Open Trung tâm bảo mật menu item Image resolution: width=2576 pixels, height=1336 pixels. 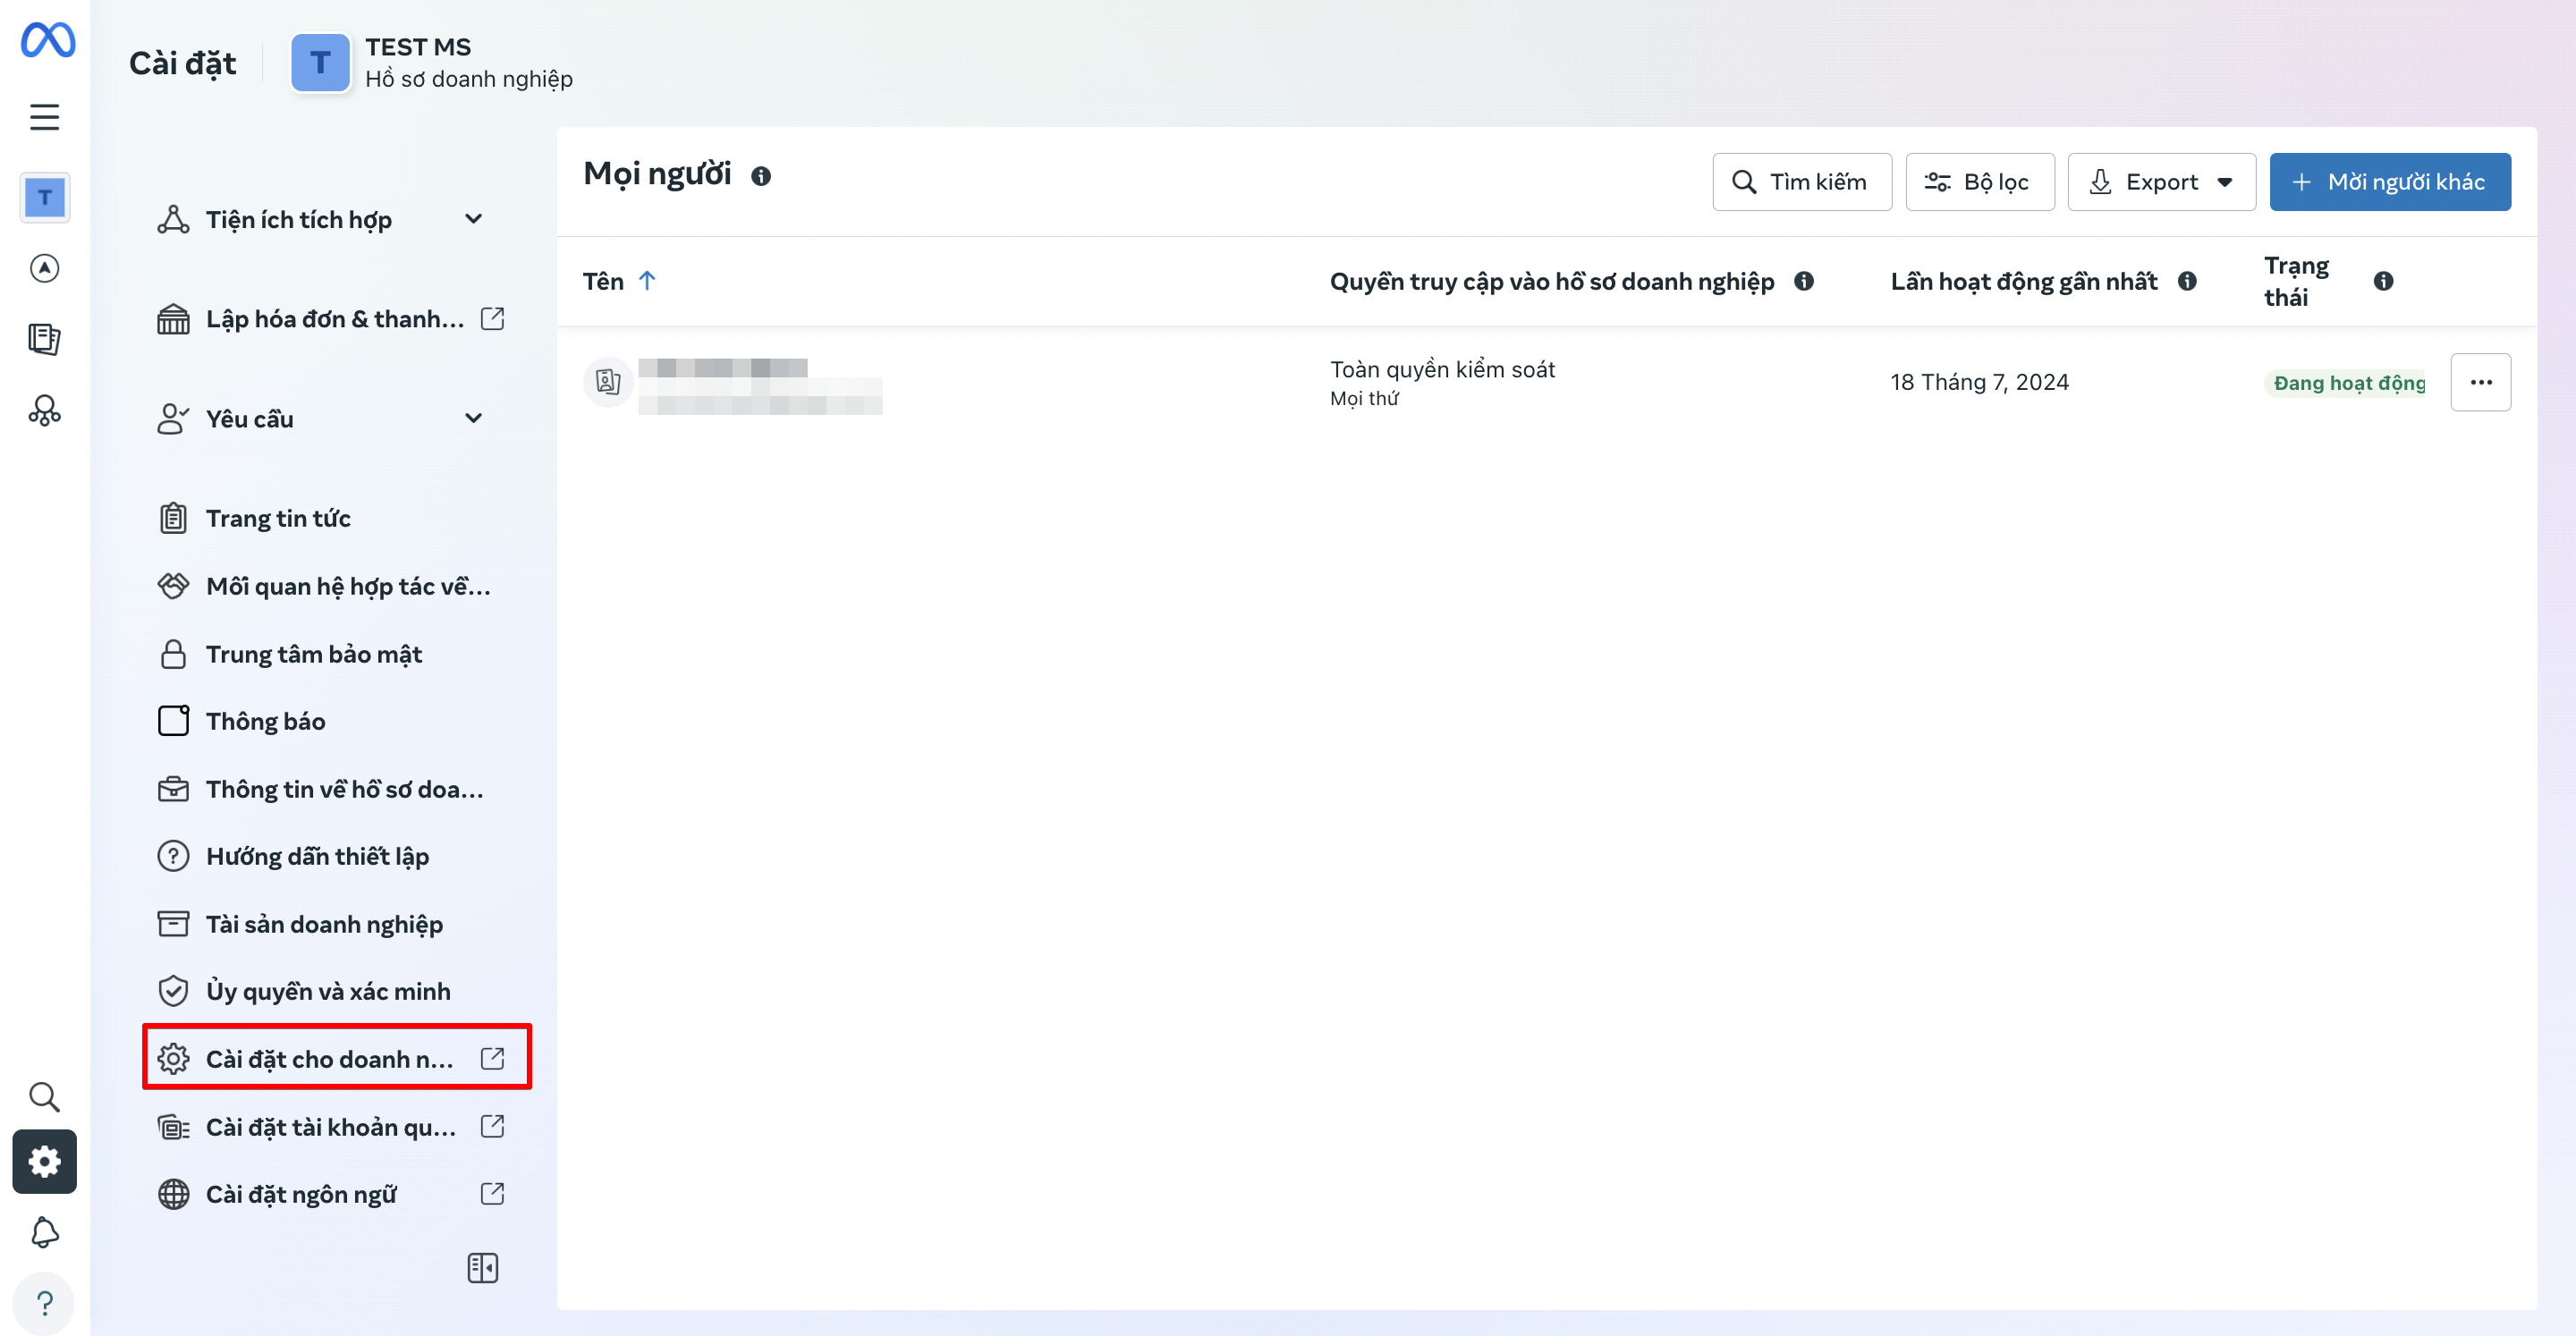[x=313, y=654]
